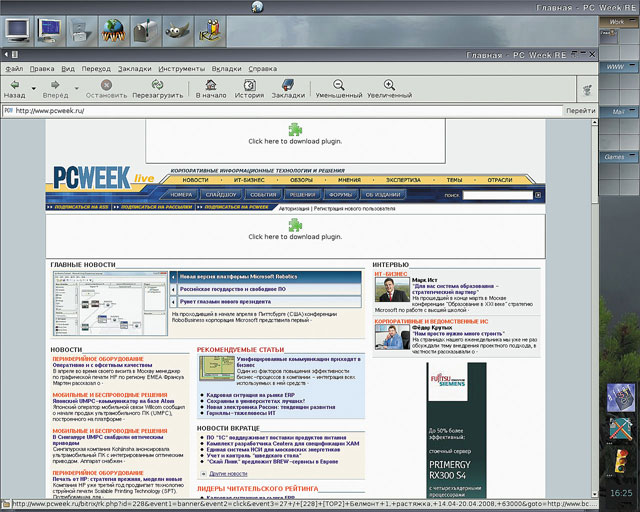Collapse the Work desktop group arrow
Image resolution: width=640 pixels, height=512 pixels.
tap(633, 20)
